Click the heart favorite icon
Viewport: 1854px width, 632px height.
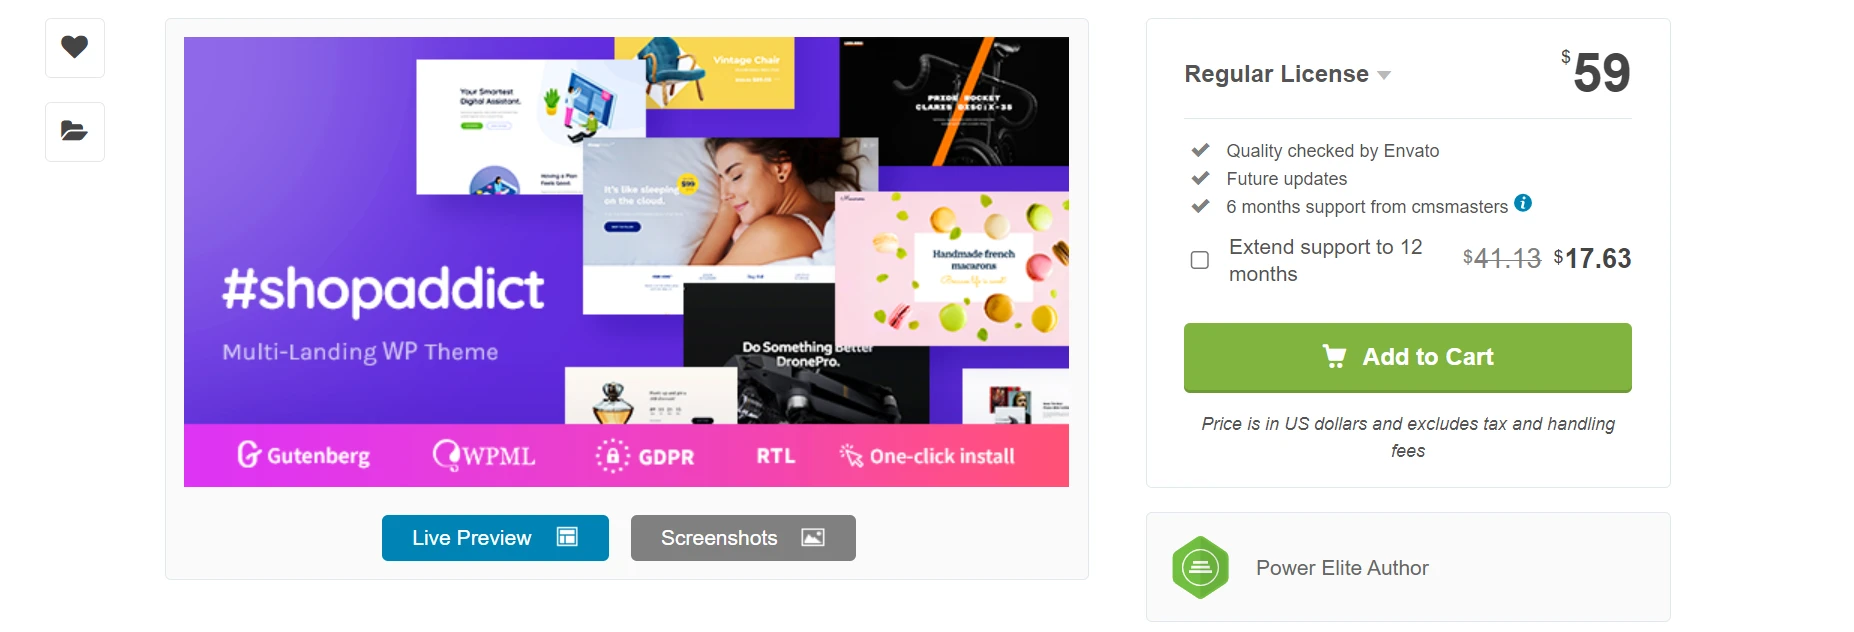pos(74,47)
